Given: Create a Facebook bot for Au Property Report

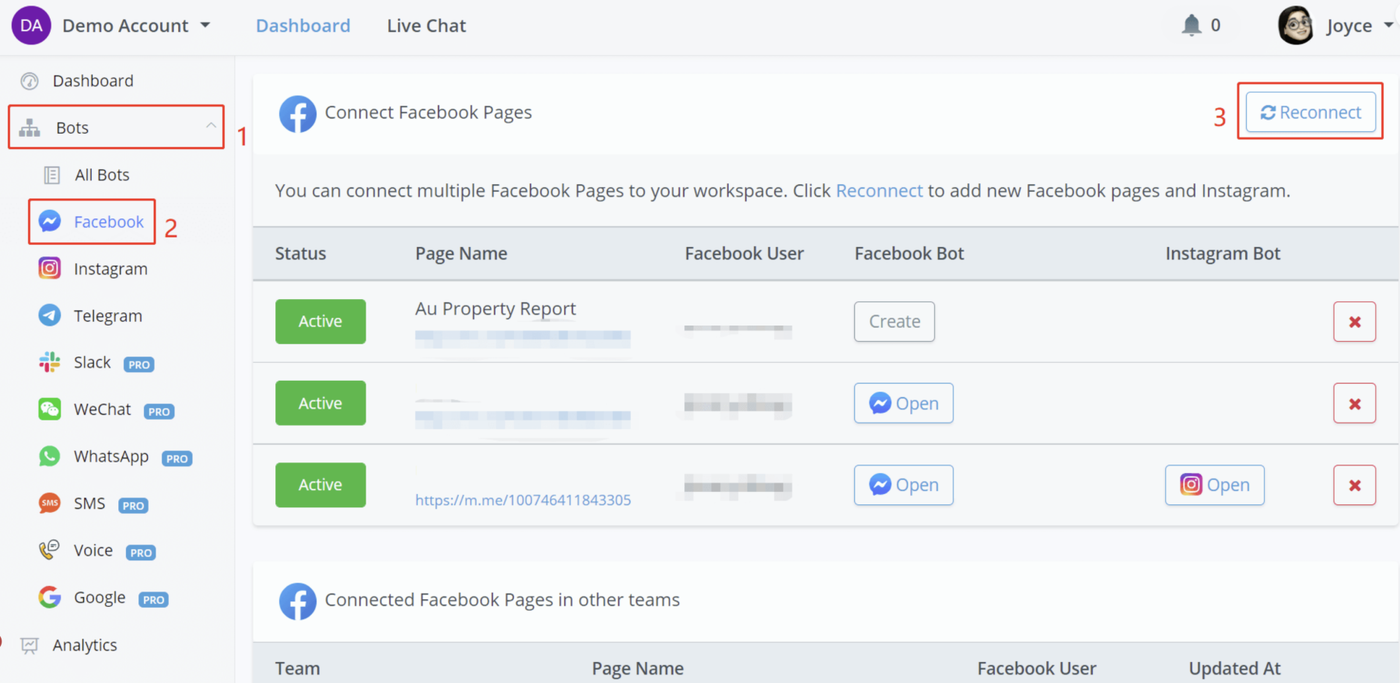Looking at the screenshot, I should (x=894, y=322).
